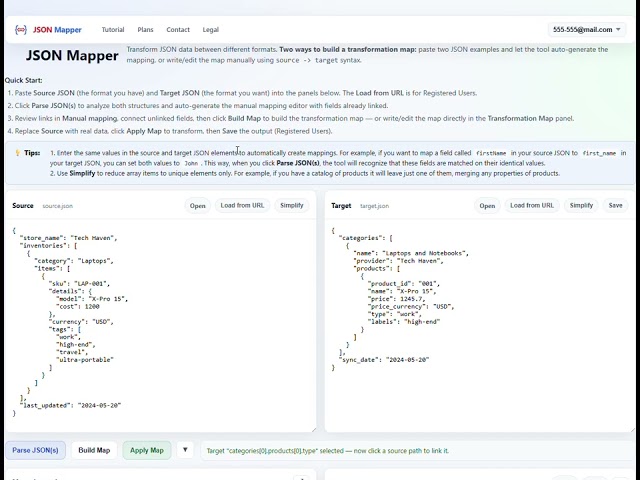Click the "inventories" line in Source
The width and height of the screenshot is (640, 480).
coord(49,246)
